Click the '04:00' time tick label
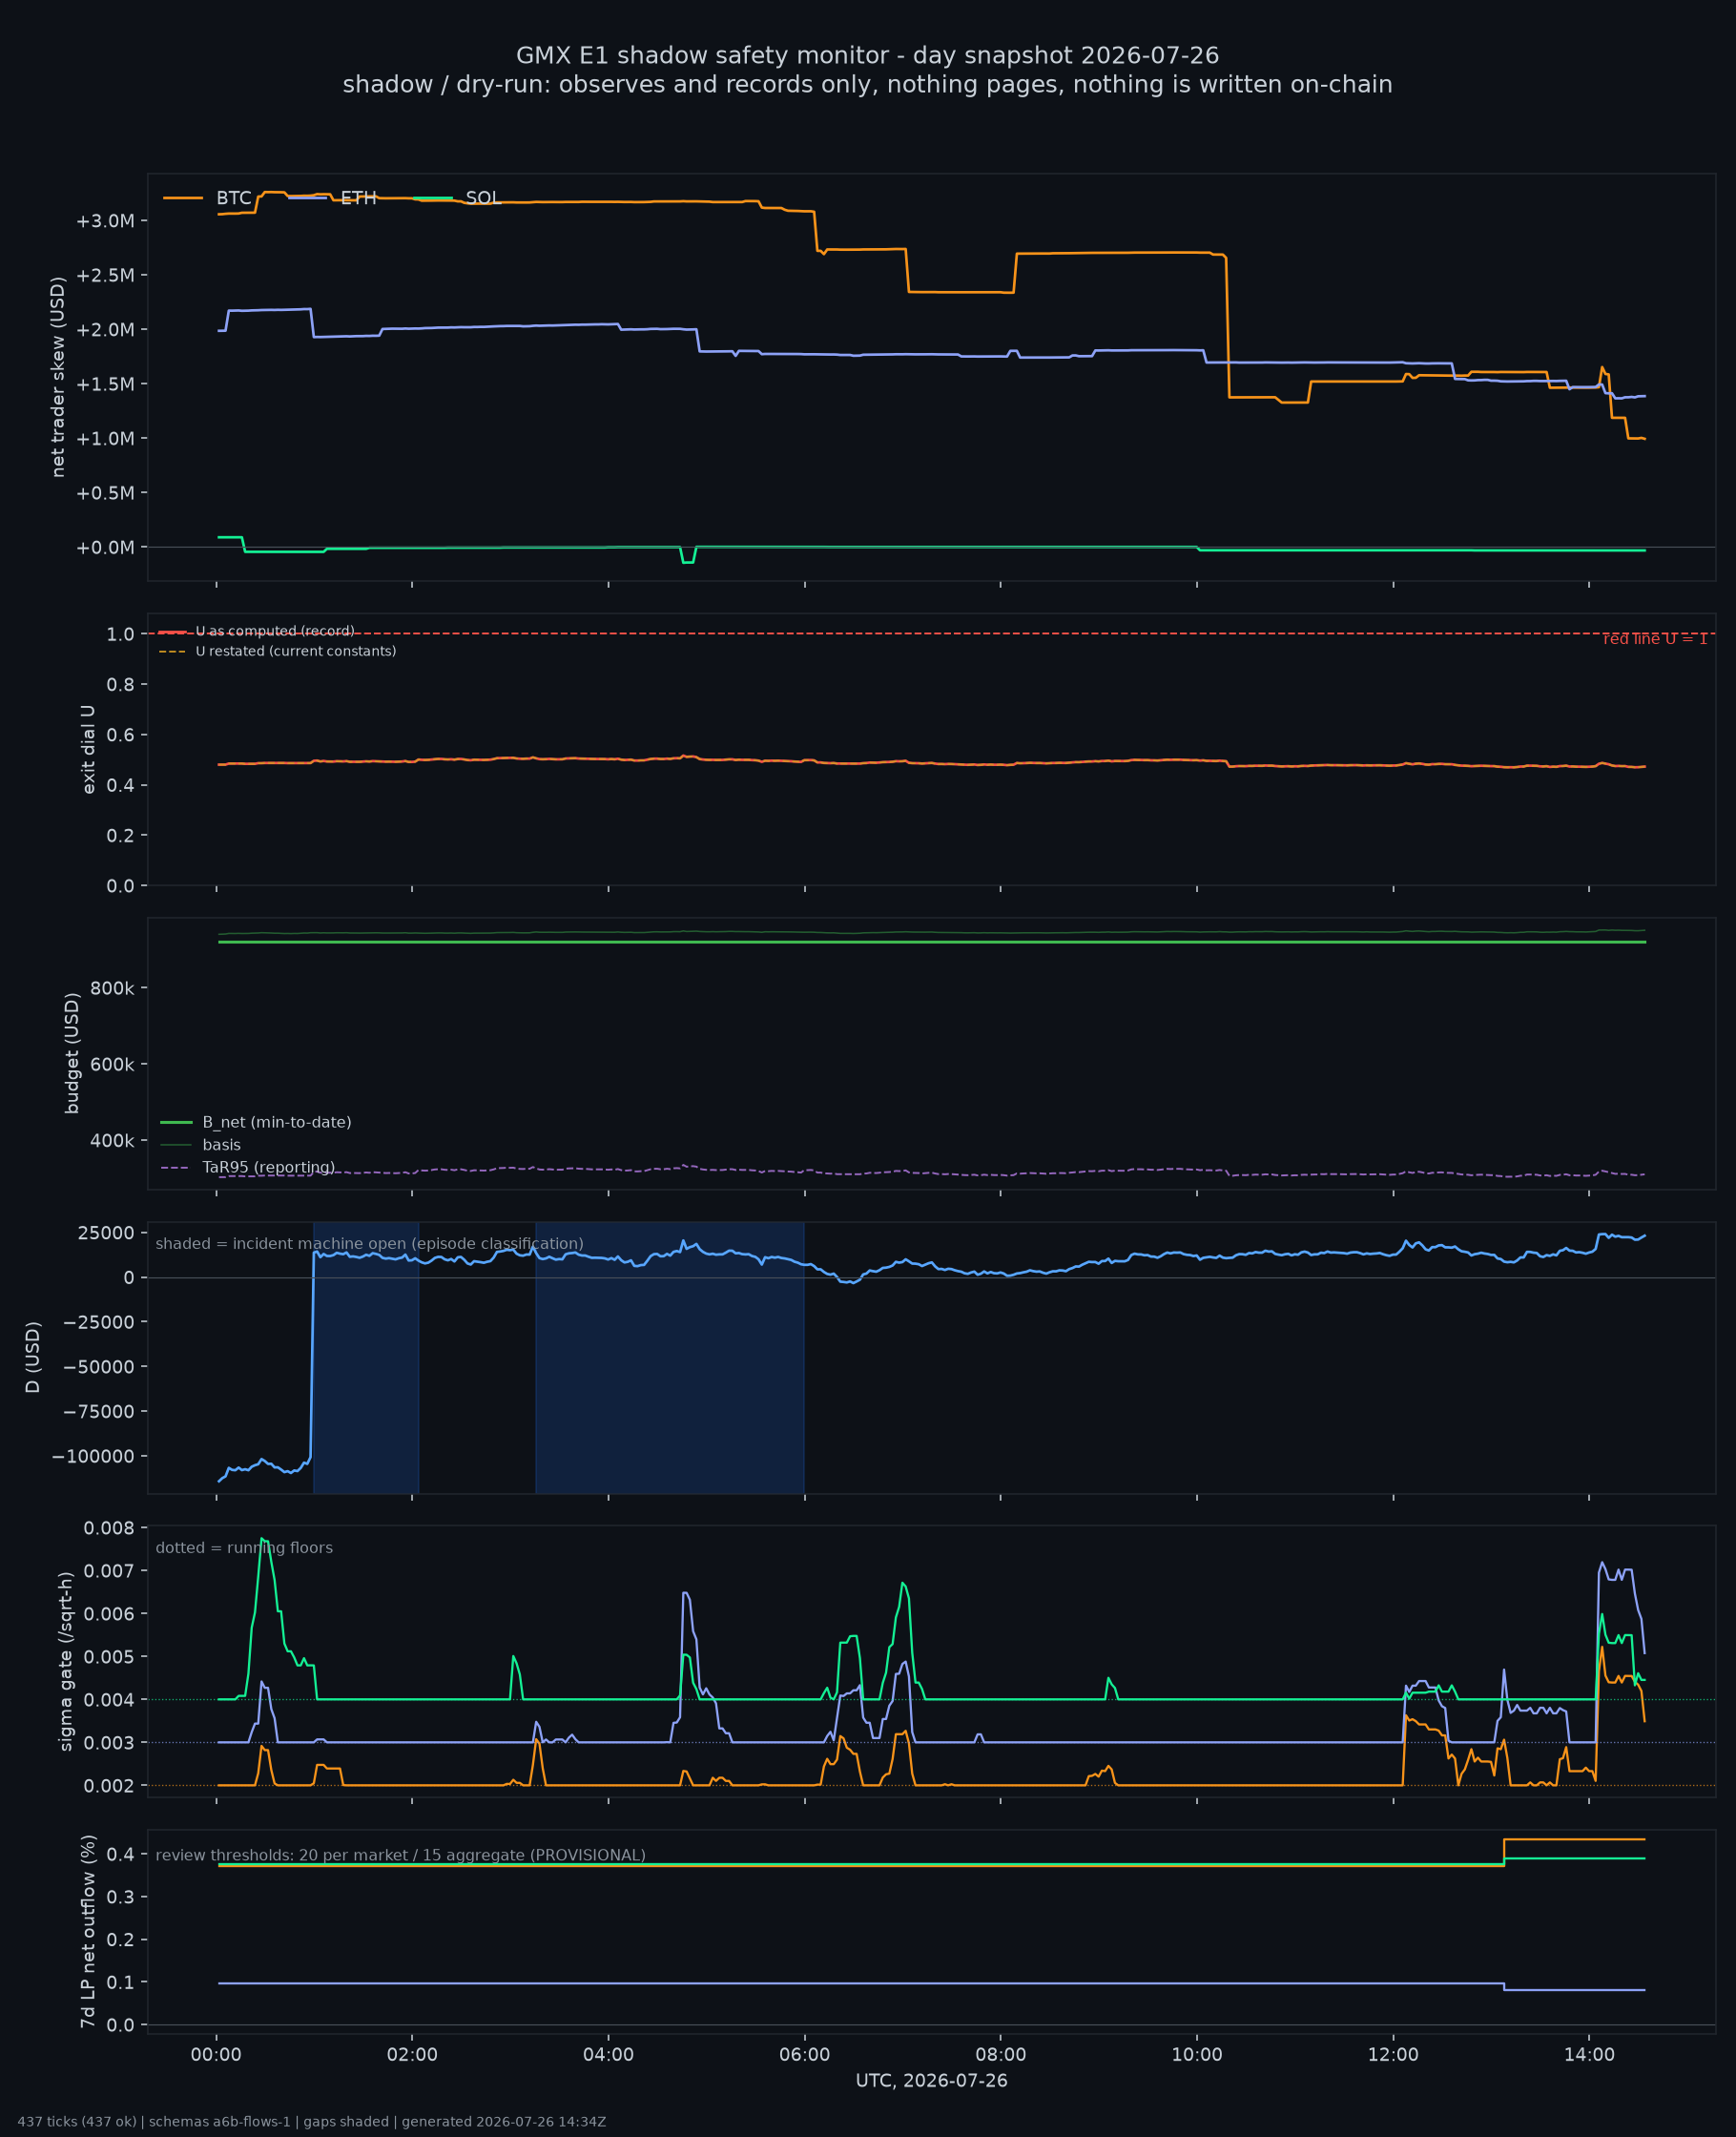 click(x=608, y=2055)
